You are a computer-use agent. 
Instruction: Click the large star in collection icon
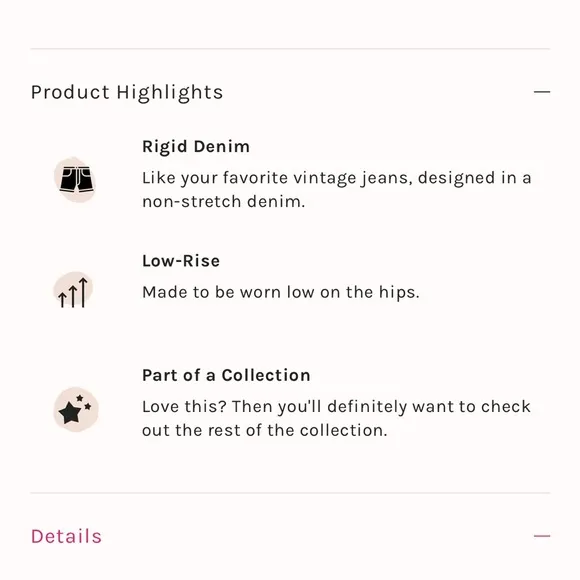click(x=70, y=413)
